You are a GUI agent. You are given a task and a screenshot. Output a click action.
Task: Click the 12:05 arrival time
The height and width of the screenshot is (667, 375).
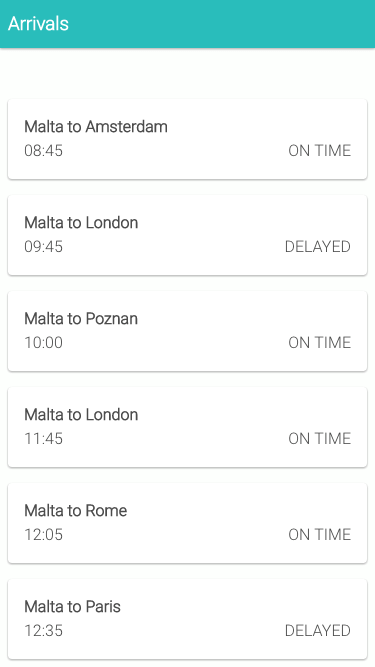[x=43, y=535]
